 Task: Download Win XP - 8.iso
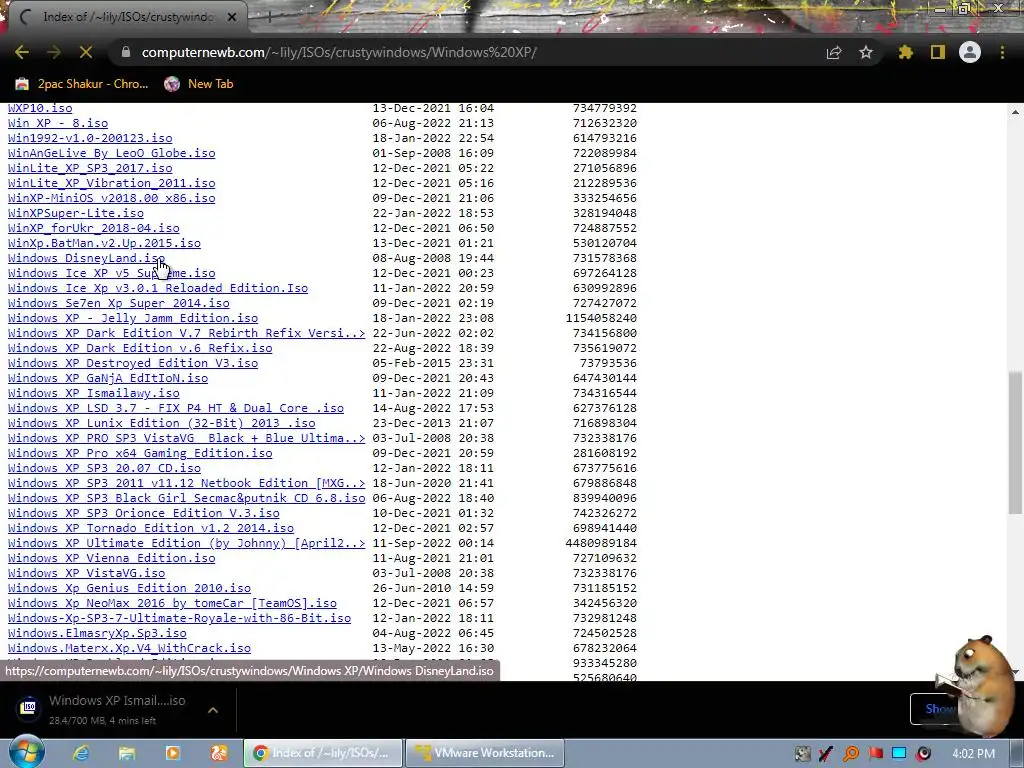(57, 123)
